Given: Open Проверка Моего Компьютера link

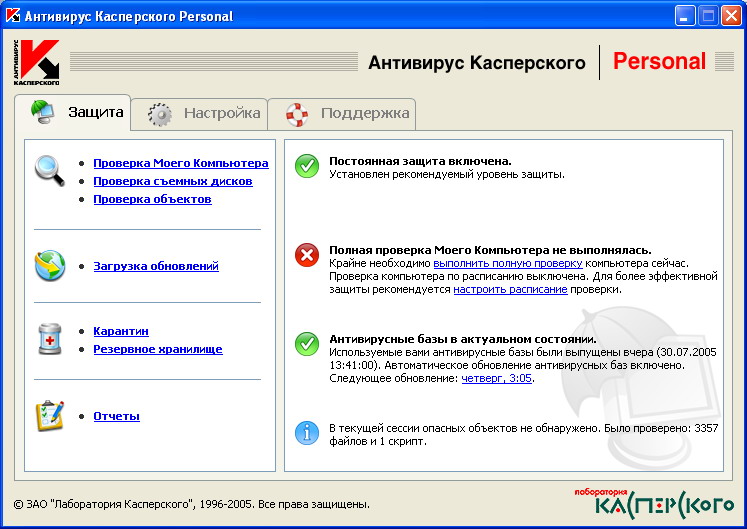Looking at the screenshot, I should [180, 163].
